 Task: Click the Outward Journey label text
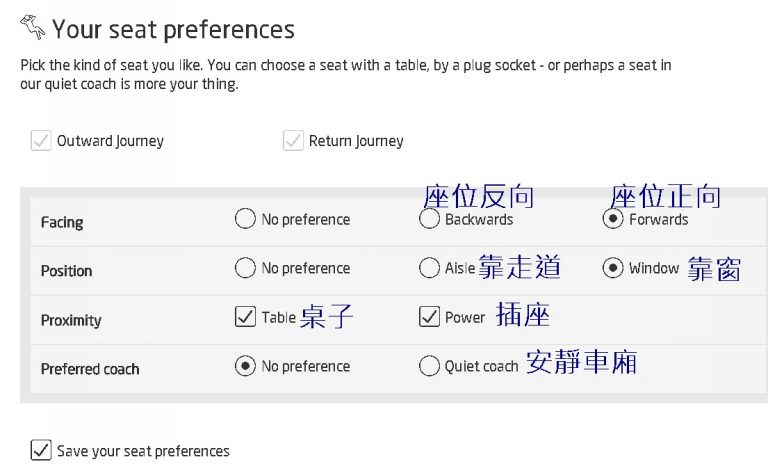click(110, 141)
